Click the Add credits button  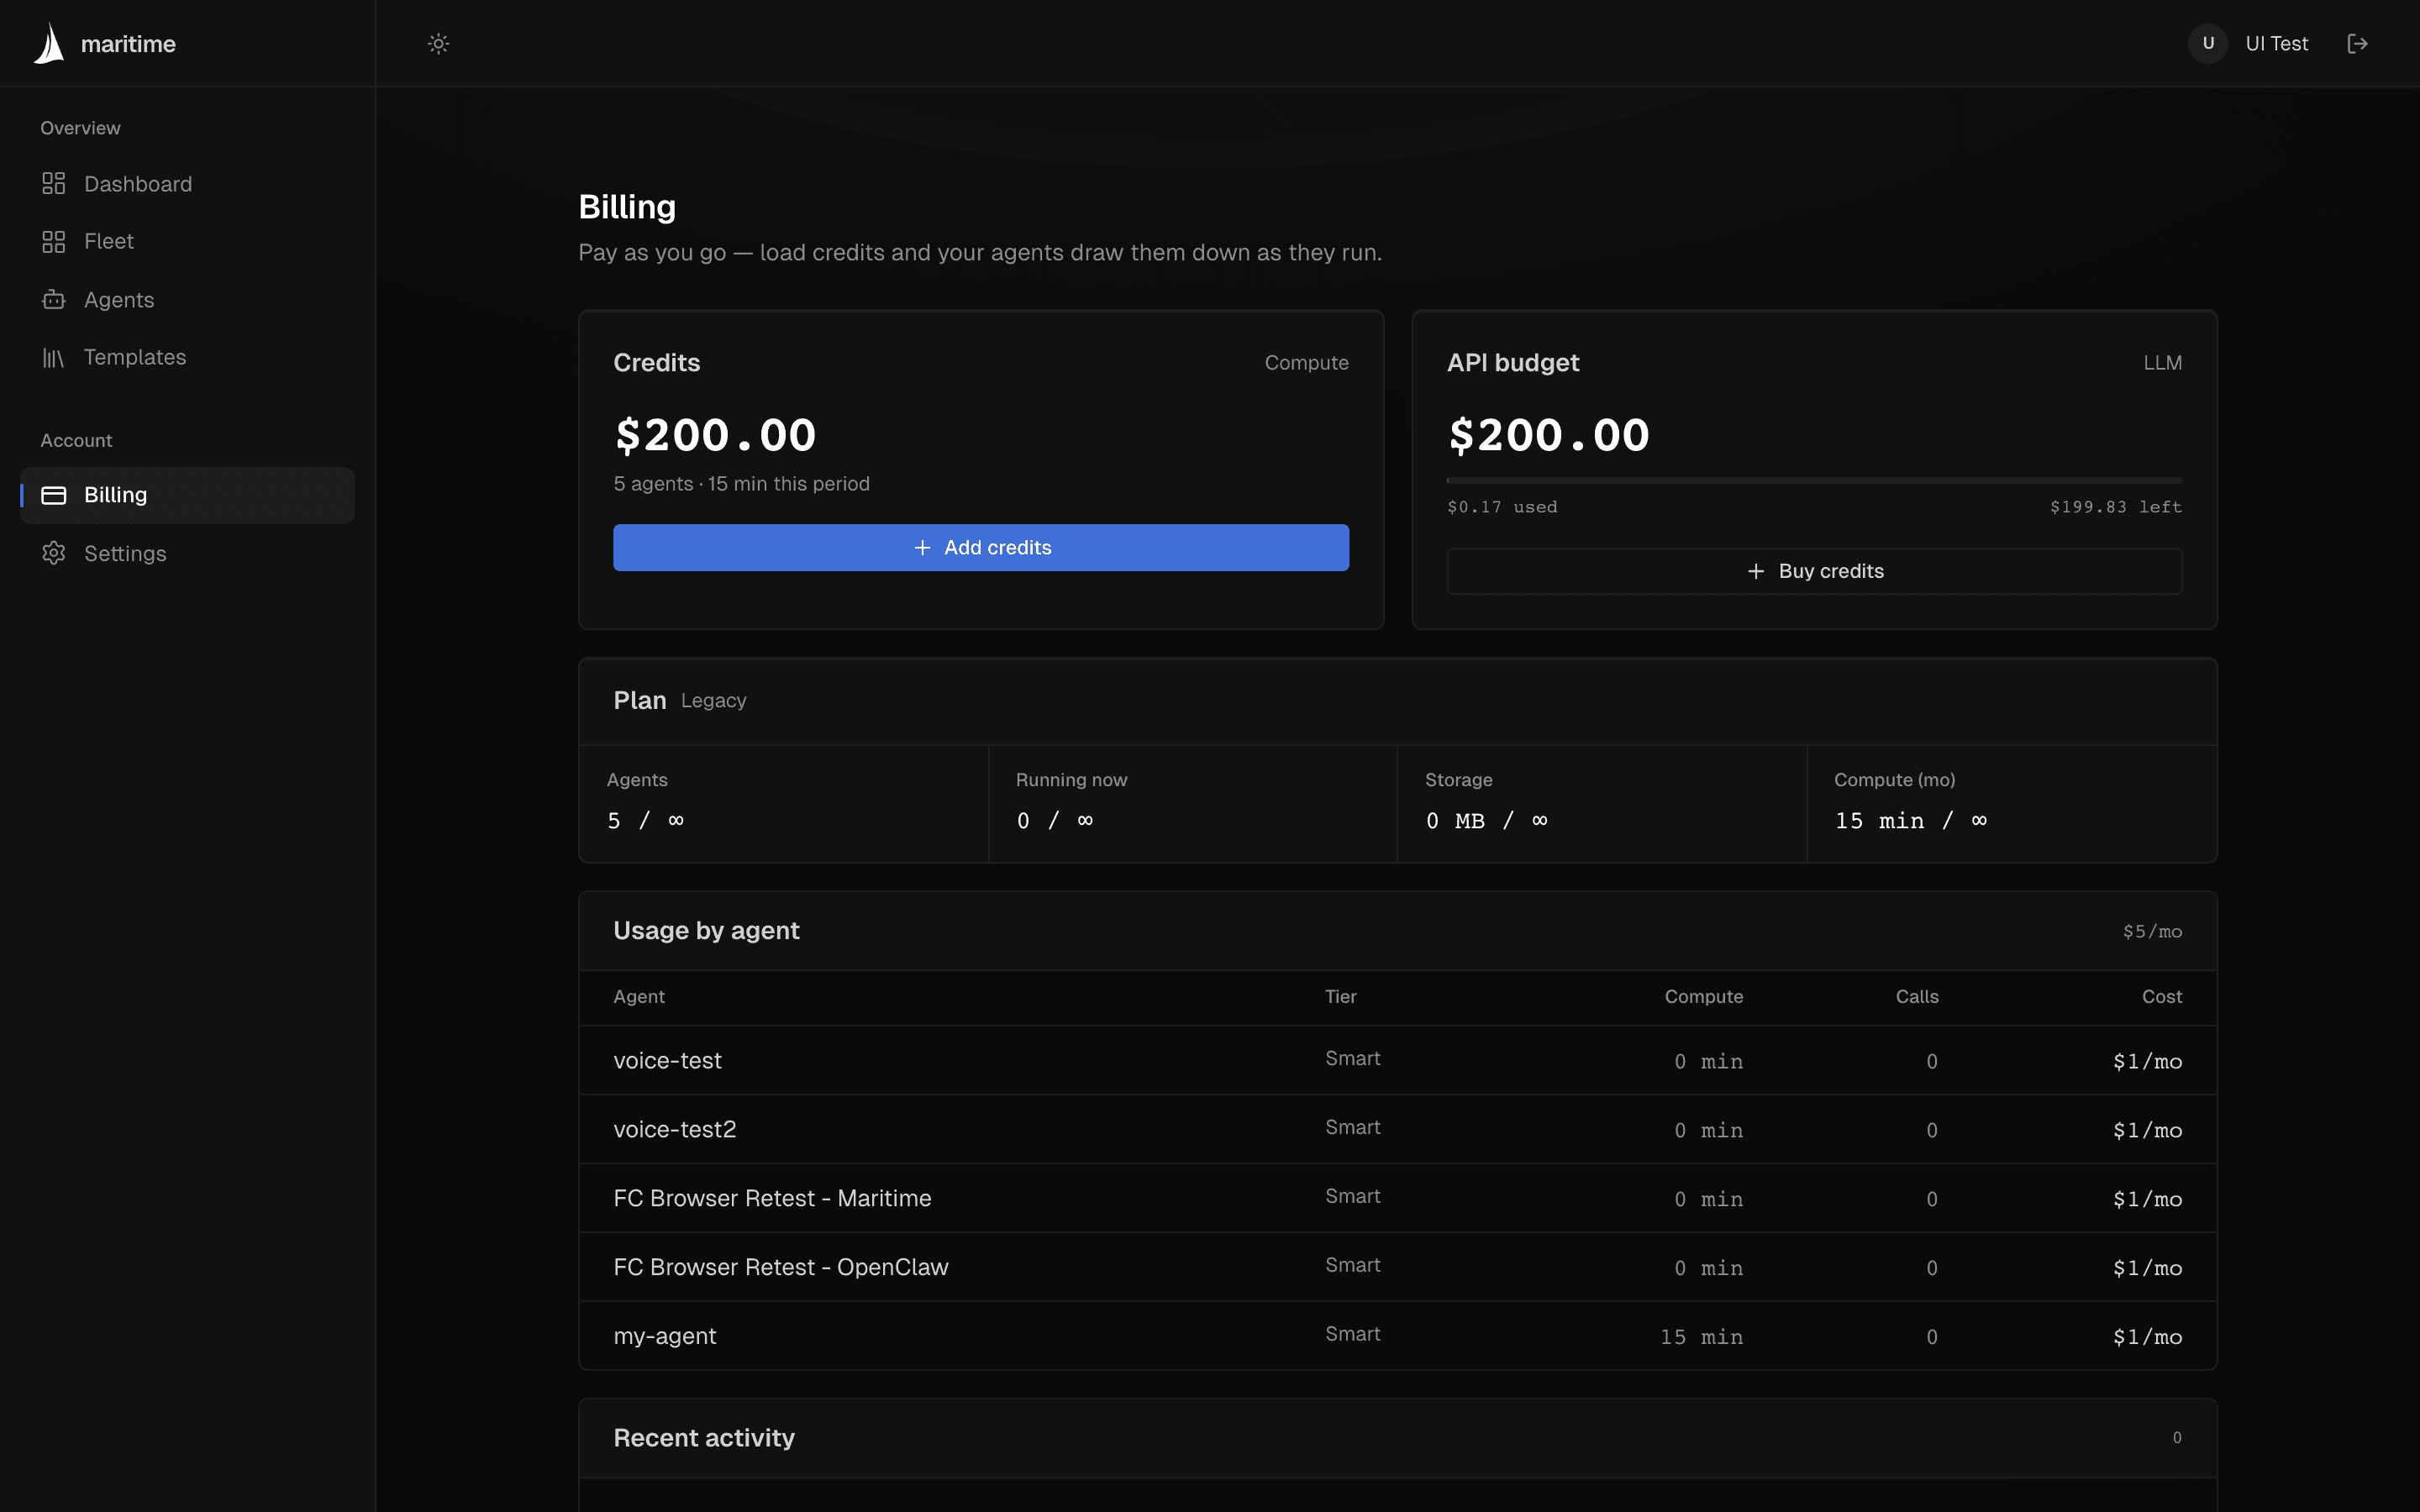(981, 547)
